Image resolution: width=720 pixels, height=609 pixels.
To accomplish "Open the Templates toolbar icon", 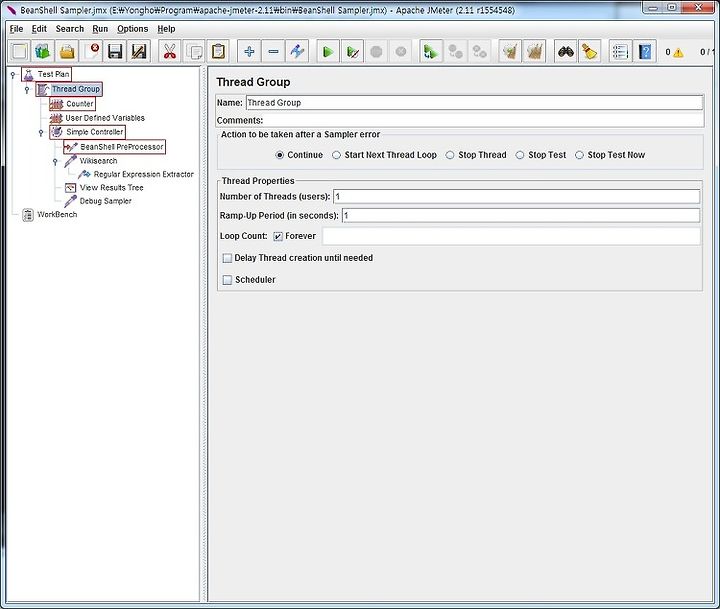I will pyautogui.click(x=43, y=51).
